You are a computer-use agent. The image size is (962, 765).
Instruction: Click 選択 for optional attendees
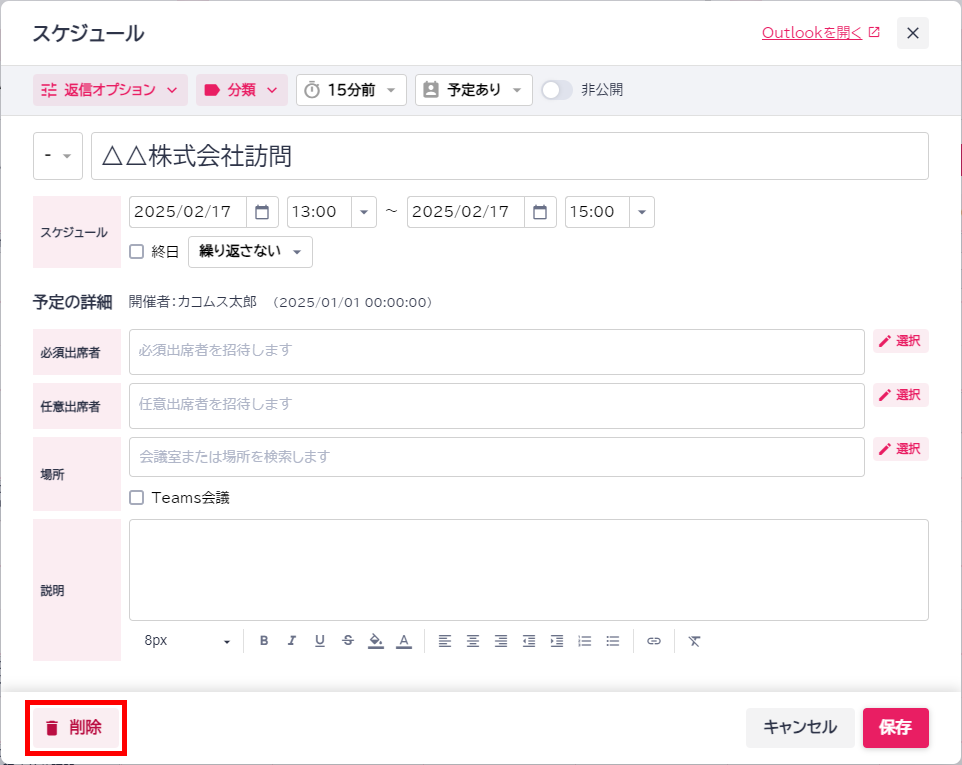coord(901,395)
